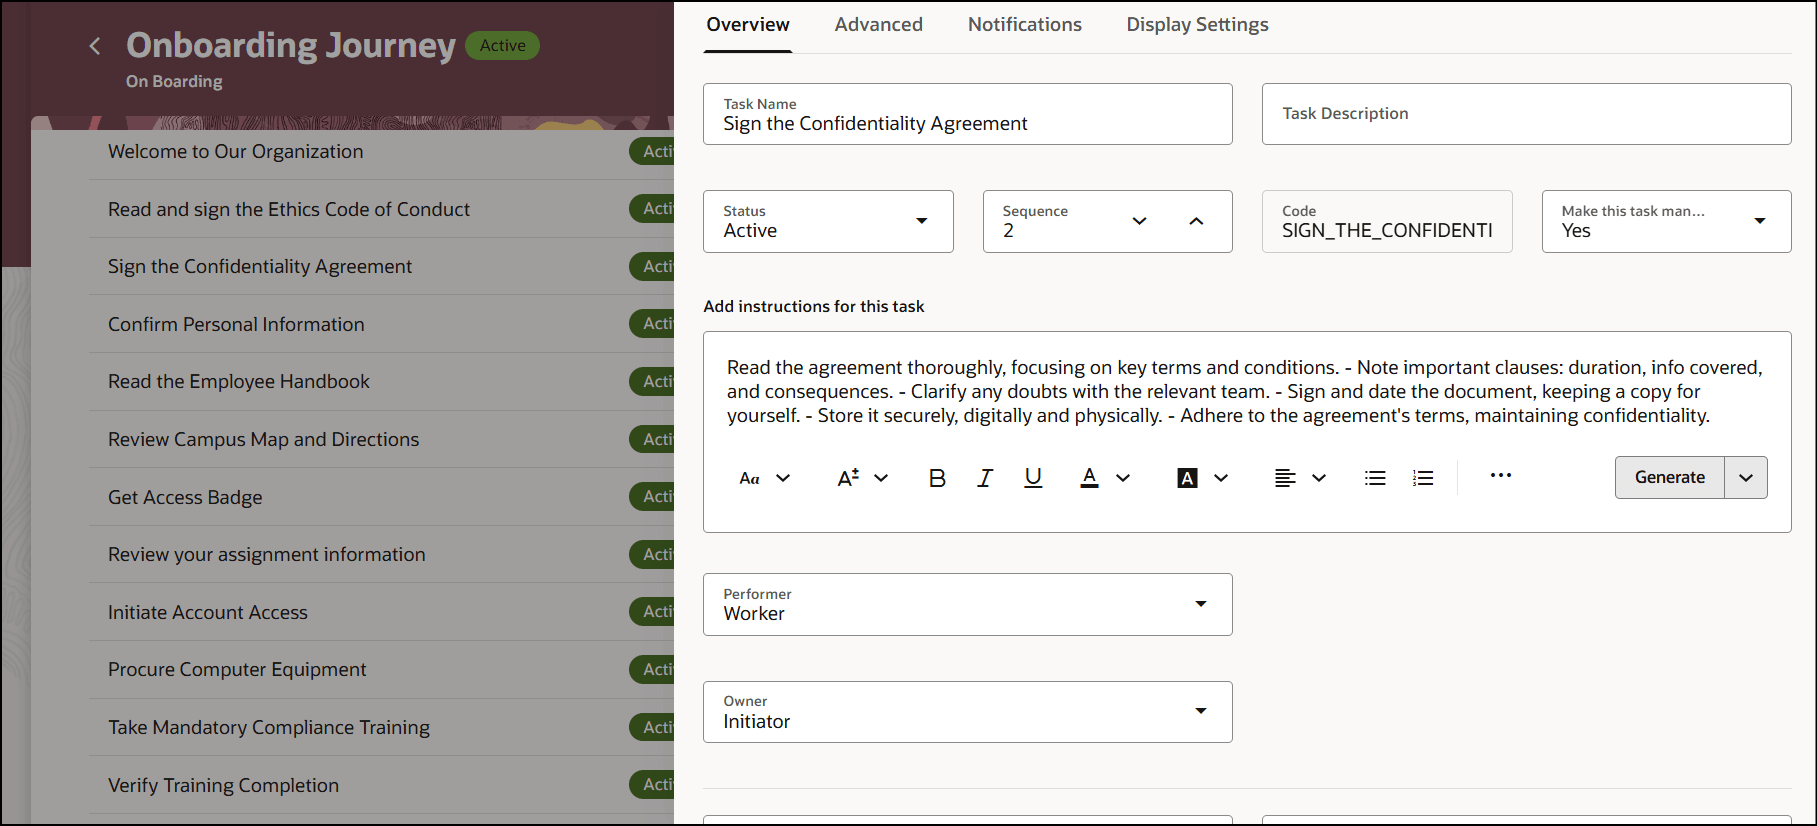Open the font size menu
This screenshot has height=826, width=1817.
(848, 478)
